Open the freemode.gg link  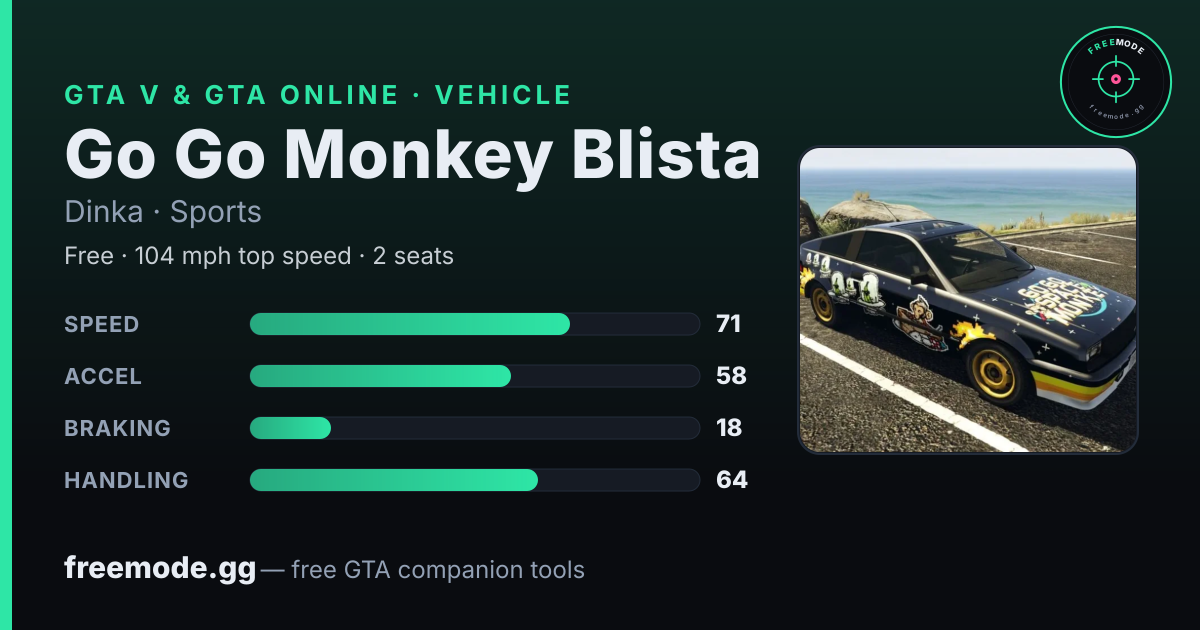click(x=160, y=569)
